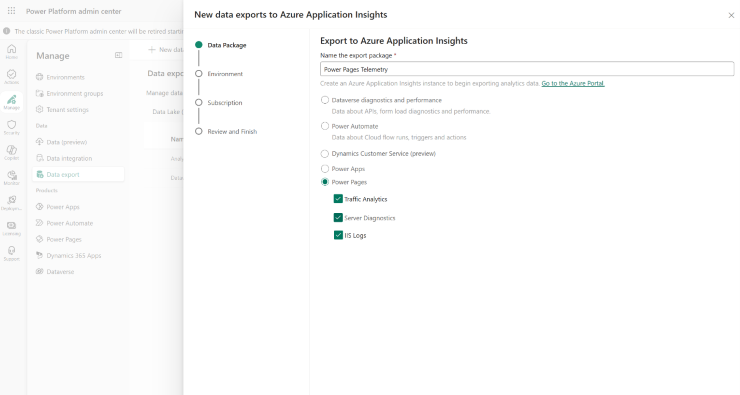Open Support in left rail

click(11, 253)
